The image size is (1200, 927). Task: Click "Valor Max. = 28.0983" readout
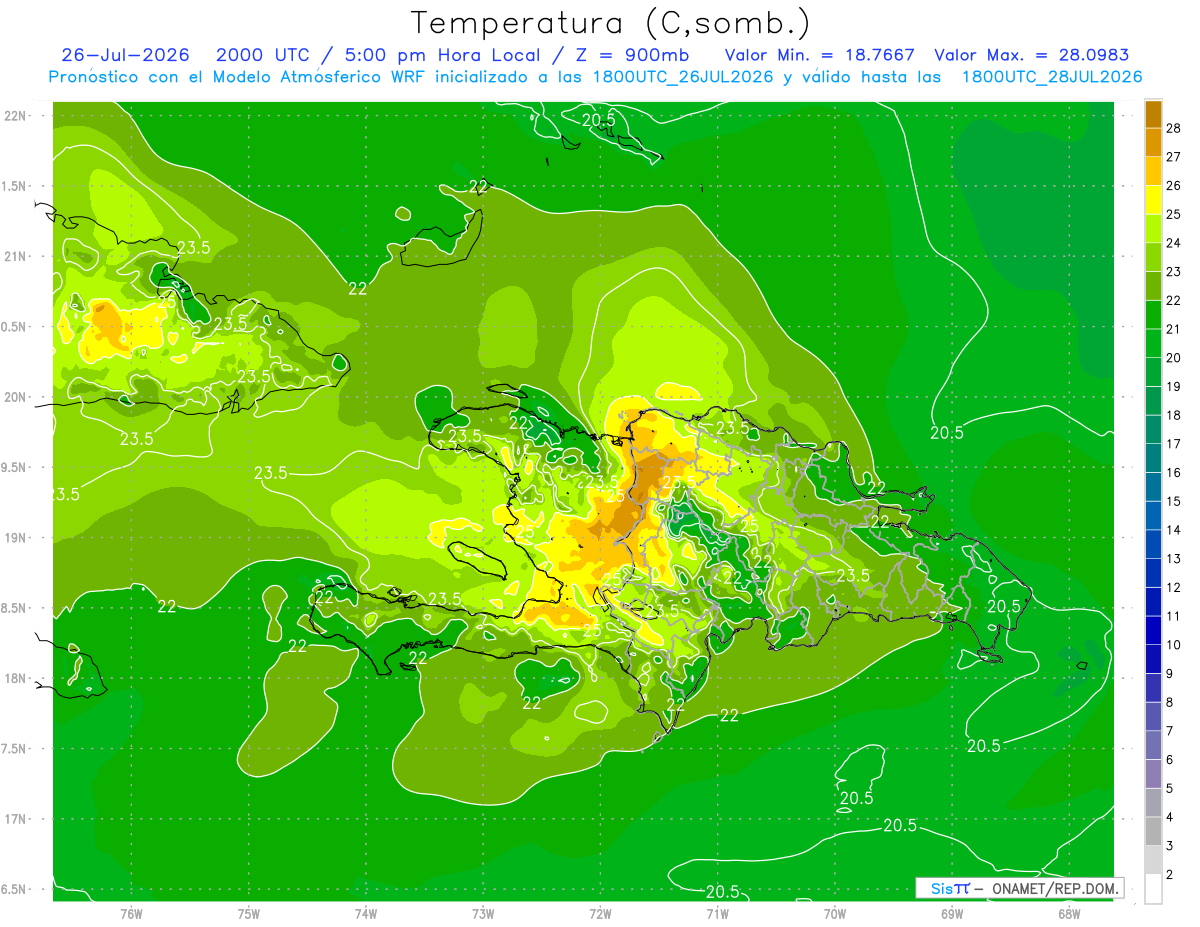pyautogui.click(x=1031, y=56)
